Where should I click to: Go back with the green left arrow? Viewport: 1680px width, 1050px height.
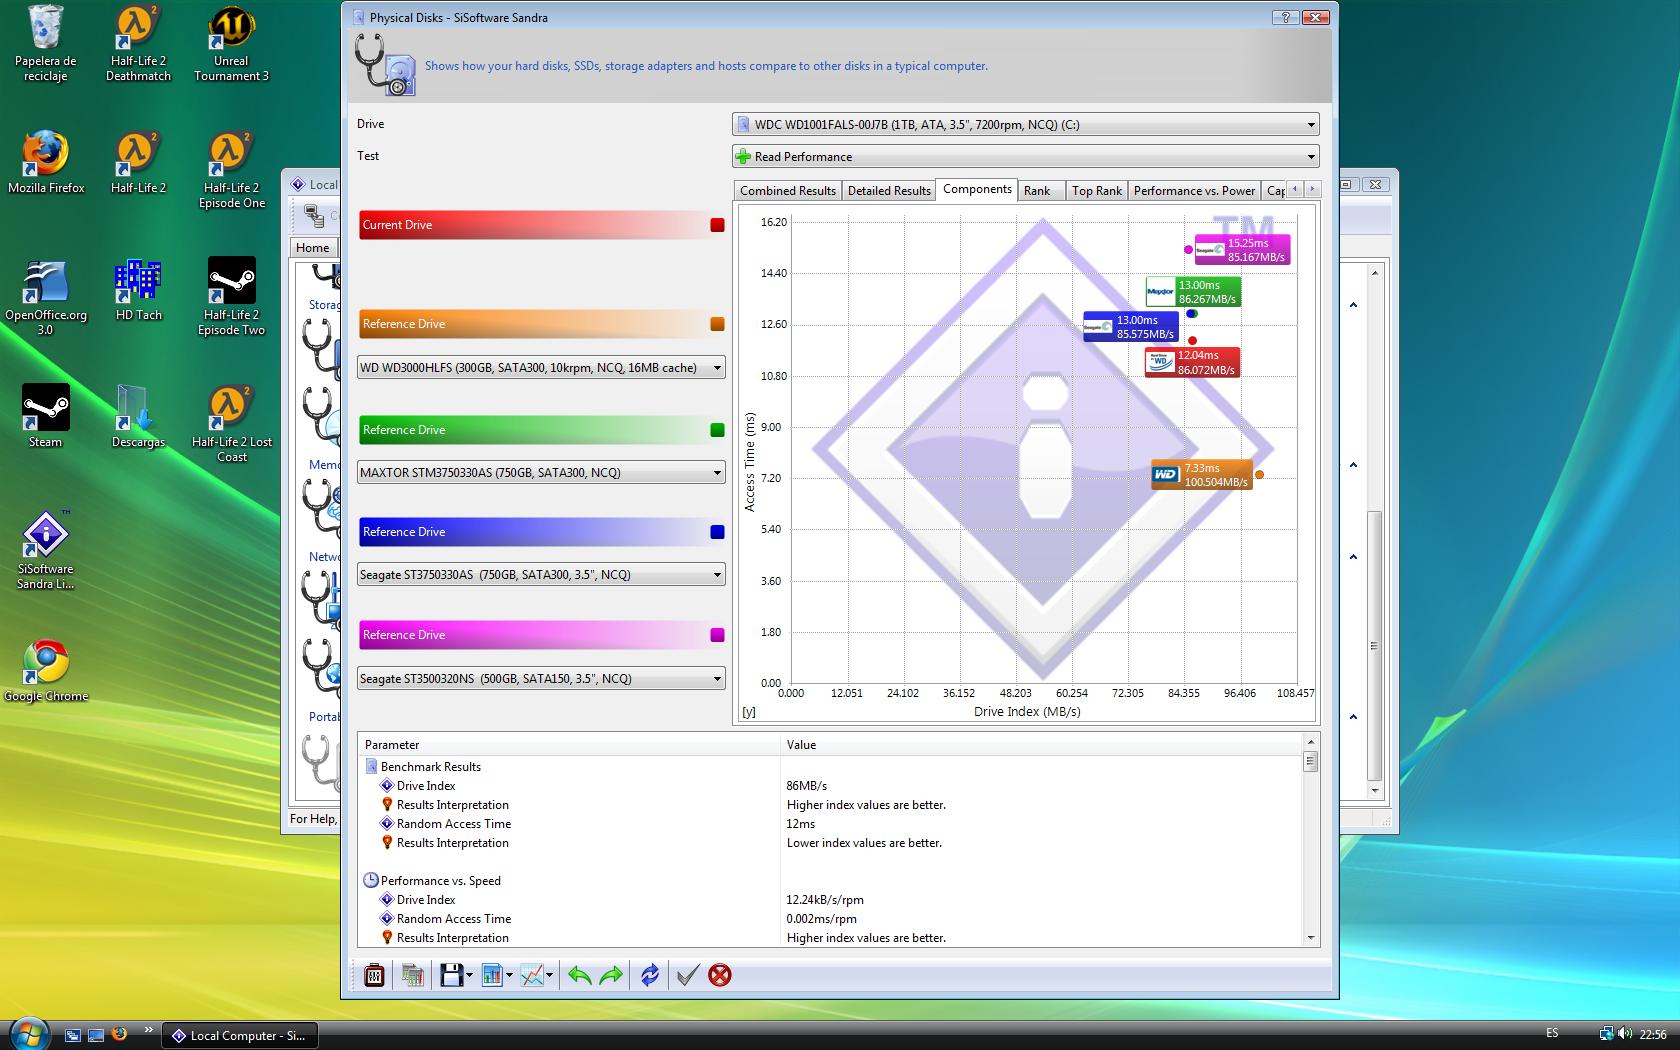tap(579, 975)
